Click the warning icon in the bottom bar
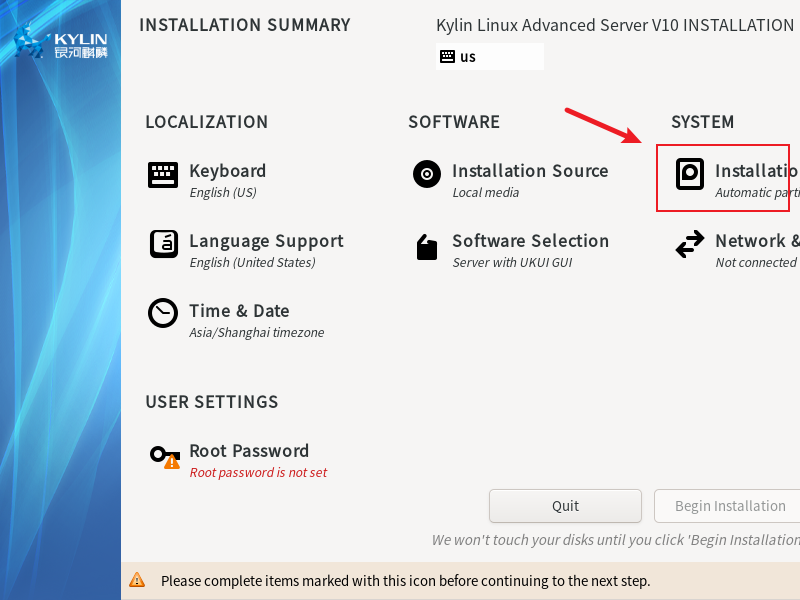 coord(137,580)
